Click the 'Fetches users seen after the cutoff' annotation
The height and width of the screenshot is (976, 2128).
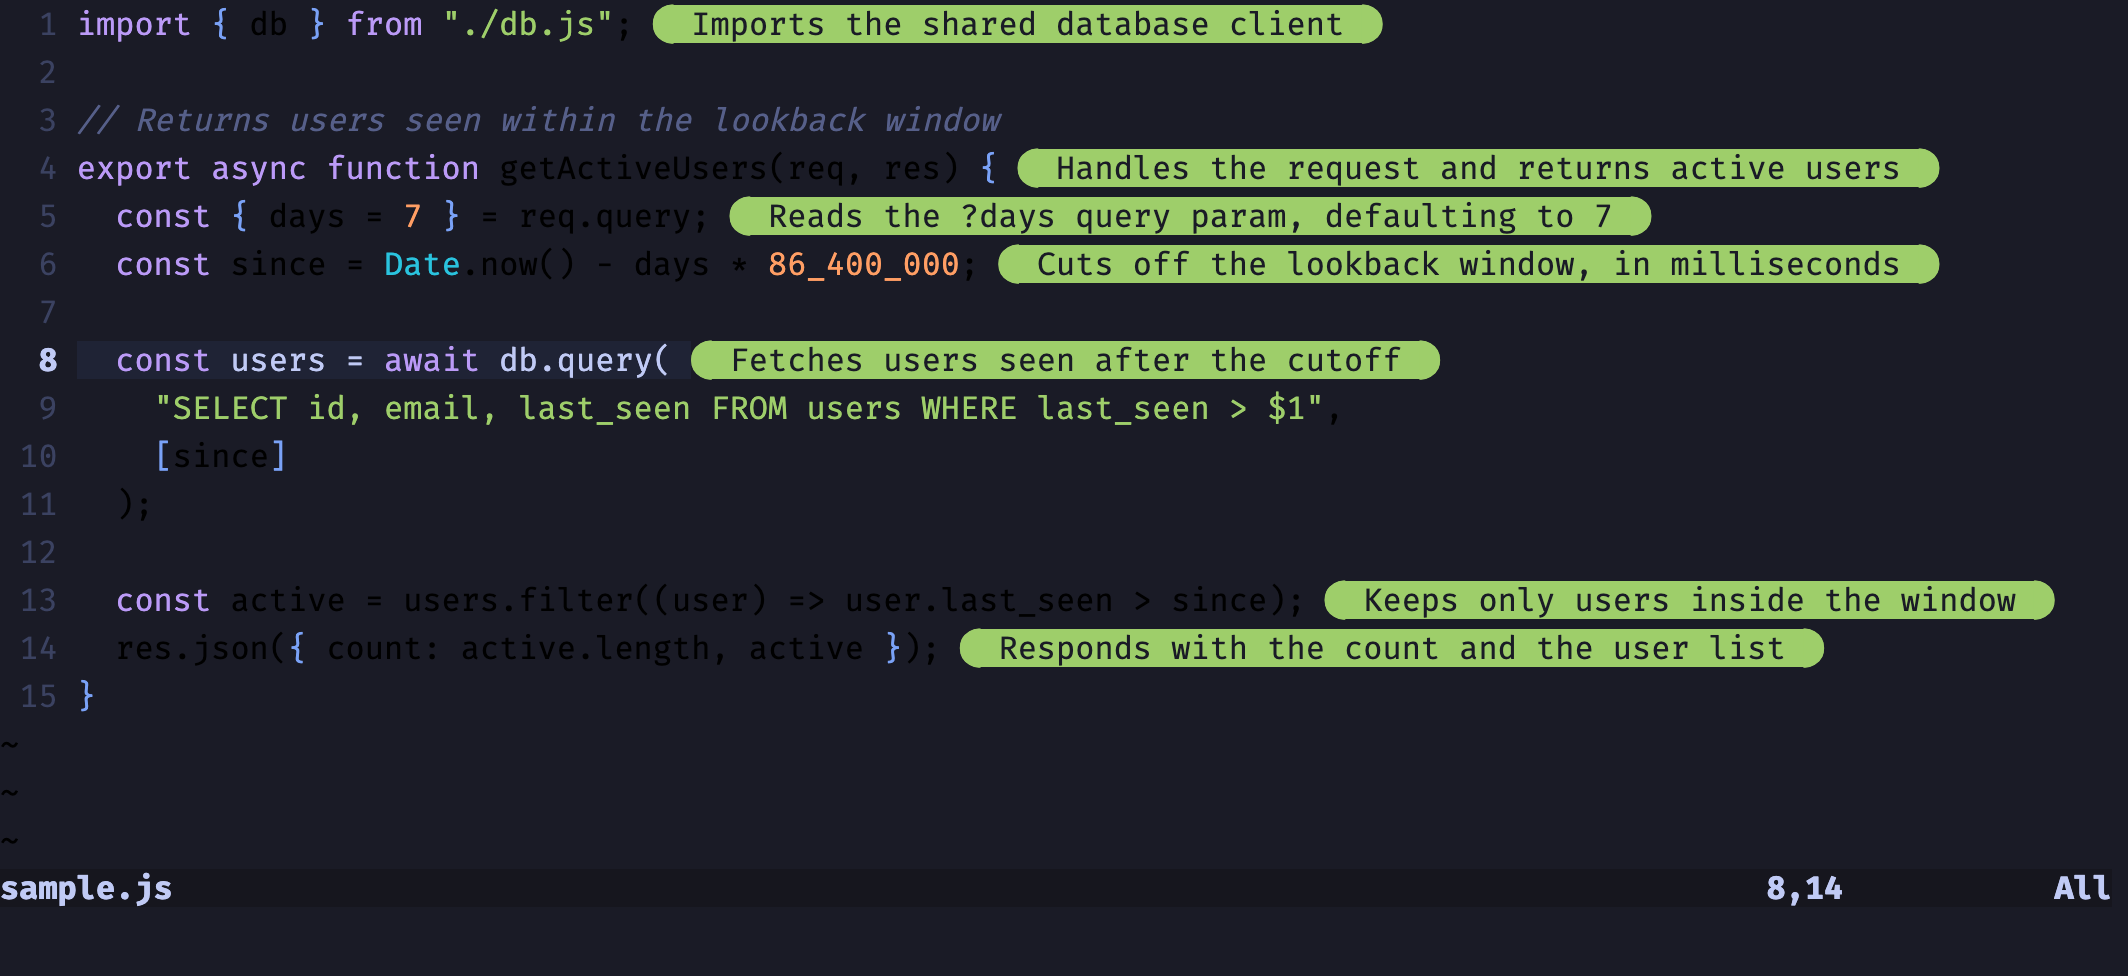pos(1065,360)
